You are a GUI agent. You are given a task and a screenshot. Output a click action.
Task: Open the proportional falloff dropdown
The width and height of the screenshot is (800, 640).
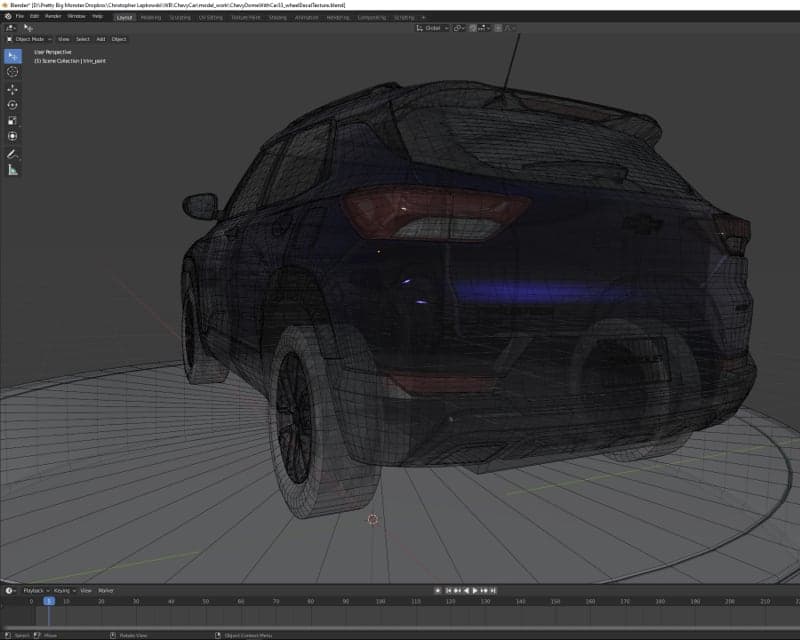[509, 28]
